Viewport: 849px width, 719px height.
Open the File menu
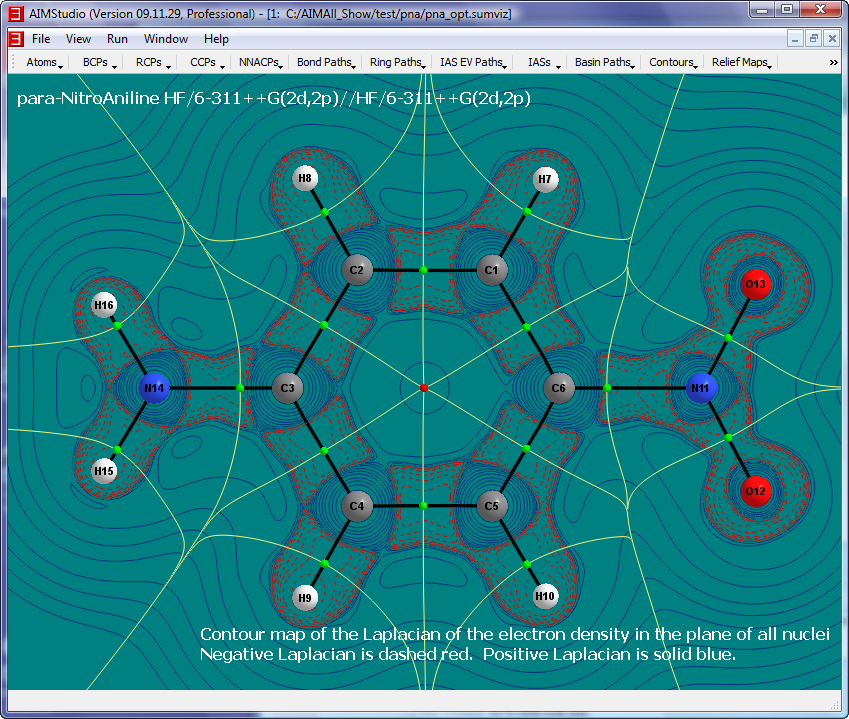41,39
